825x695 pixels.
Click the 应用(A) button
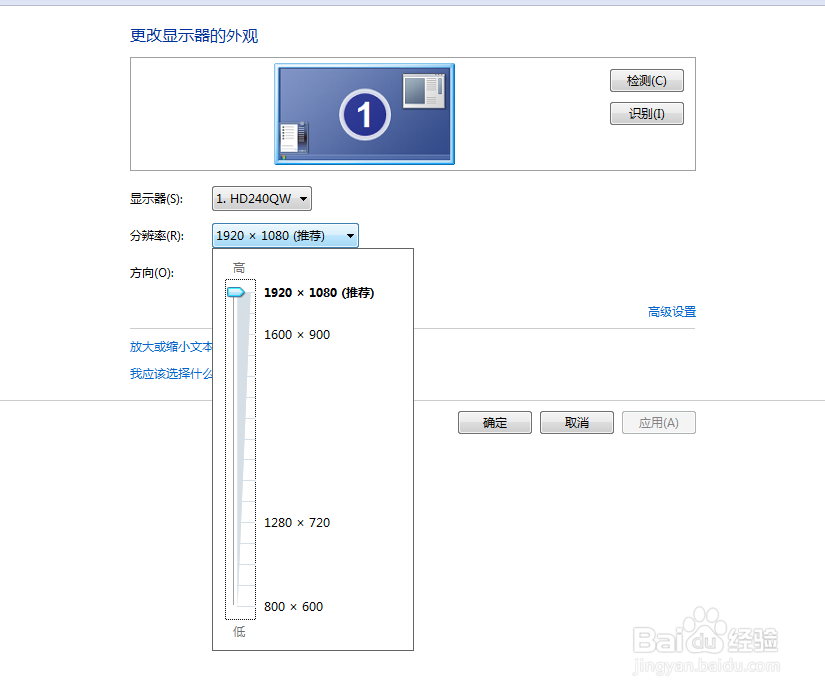(658, 422)
